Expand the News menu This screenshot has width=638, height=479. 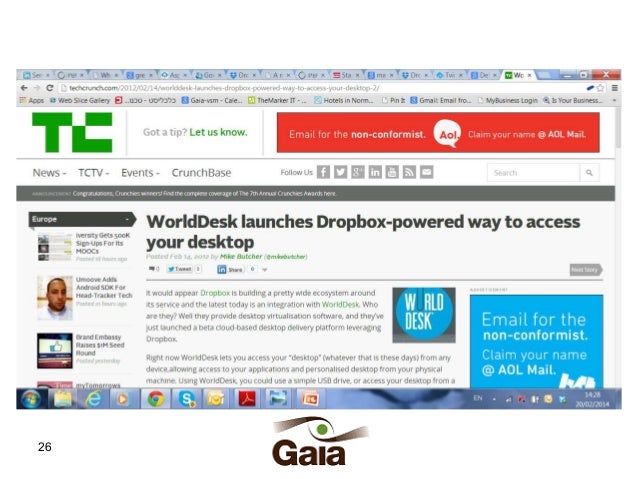49,173
